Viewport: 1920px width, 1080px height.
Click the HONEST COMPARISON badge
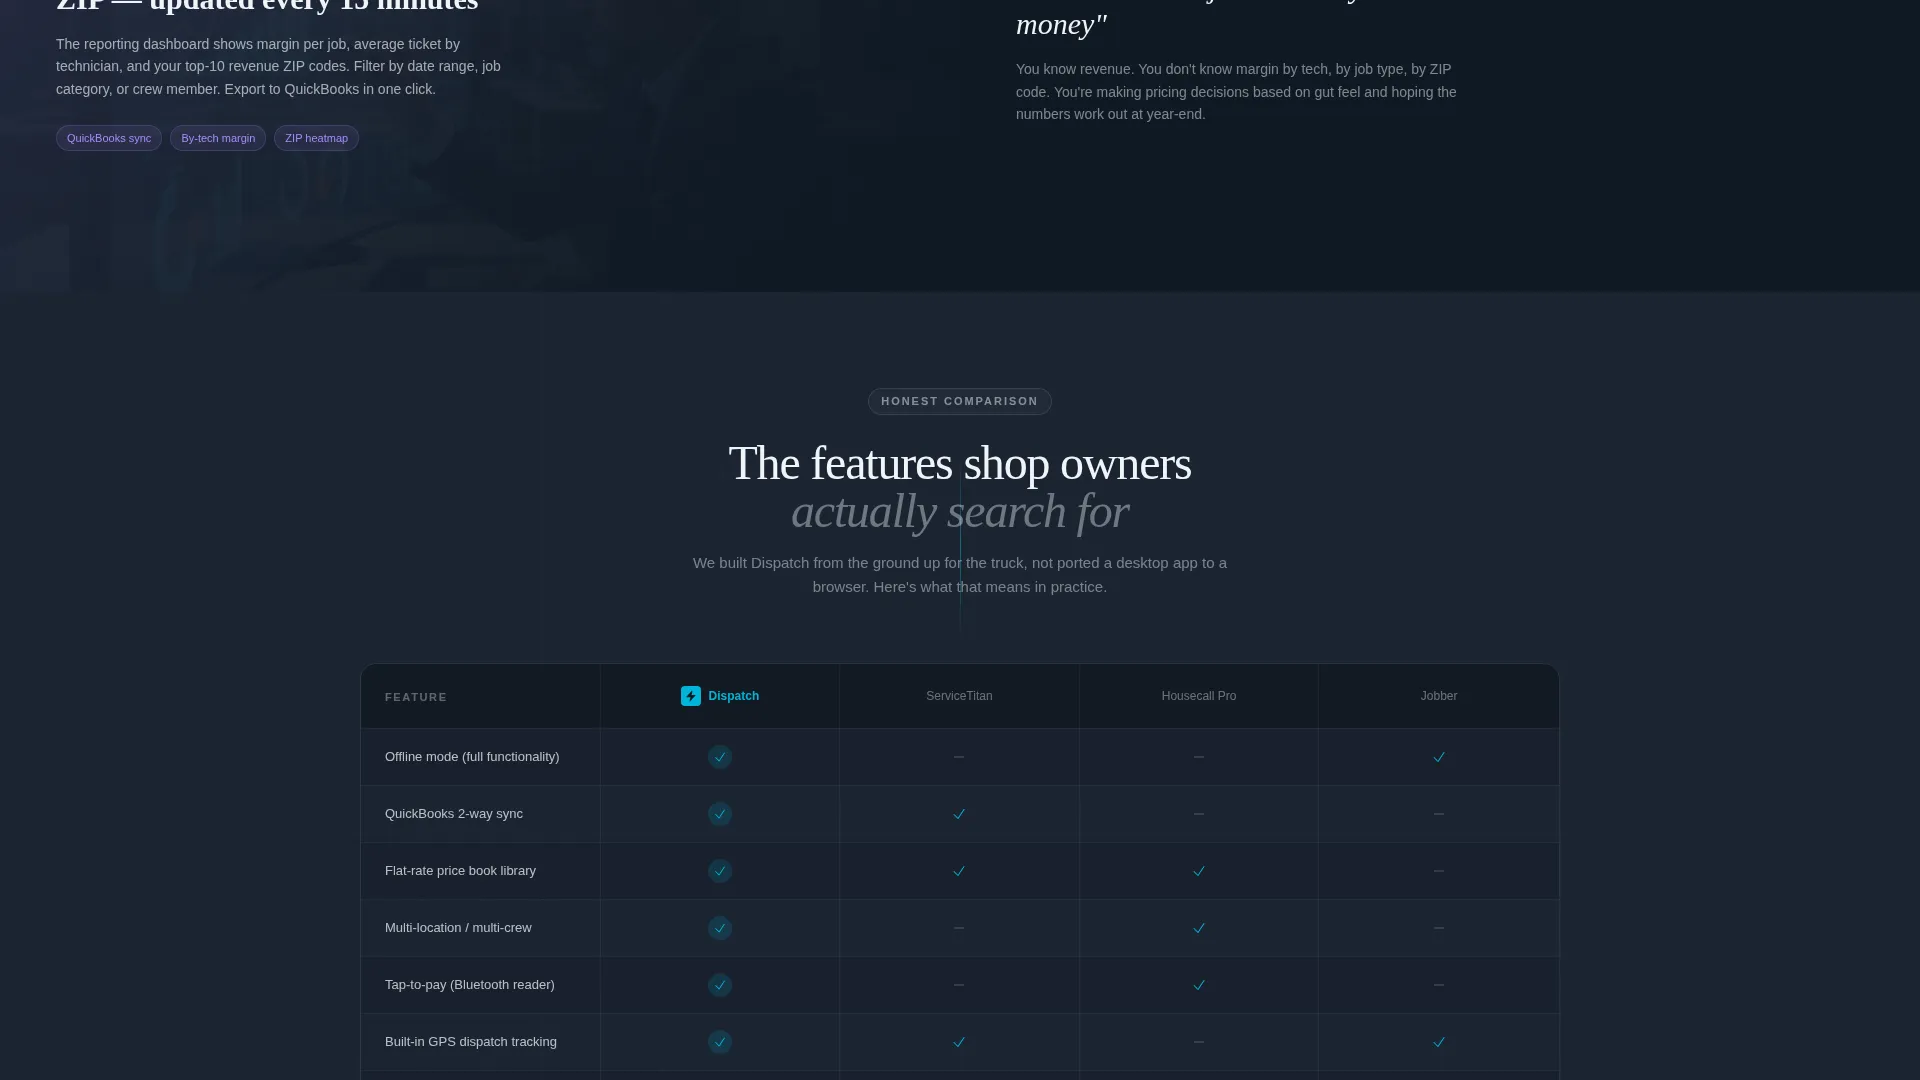(960, 401)
